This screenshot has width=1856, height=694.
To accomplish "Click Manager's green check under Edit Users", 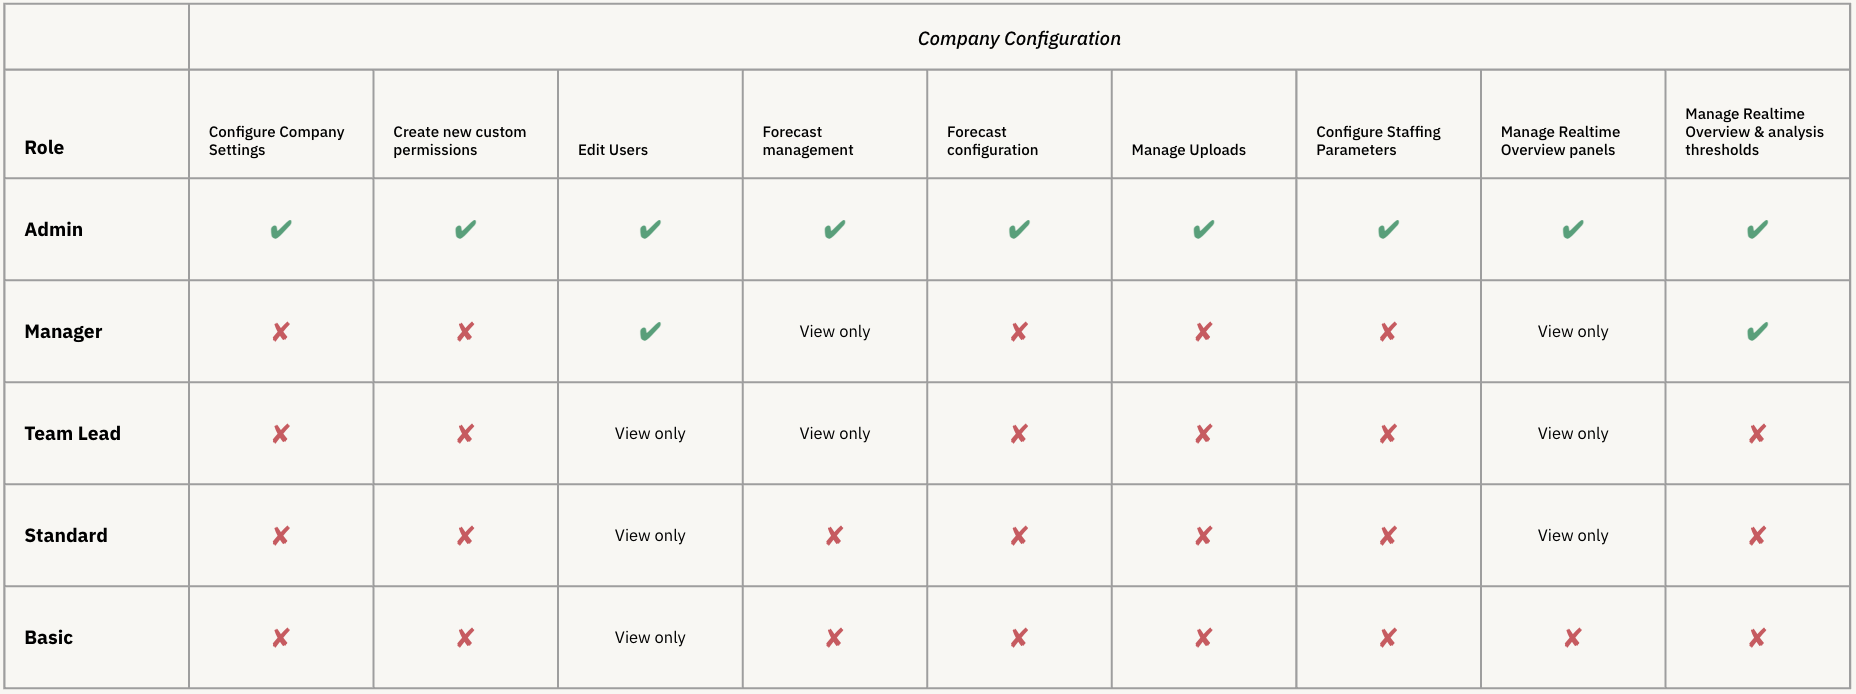I will (650, 332).
